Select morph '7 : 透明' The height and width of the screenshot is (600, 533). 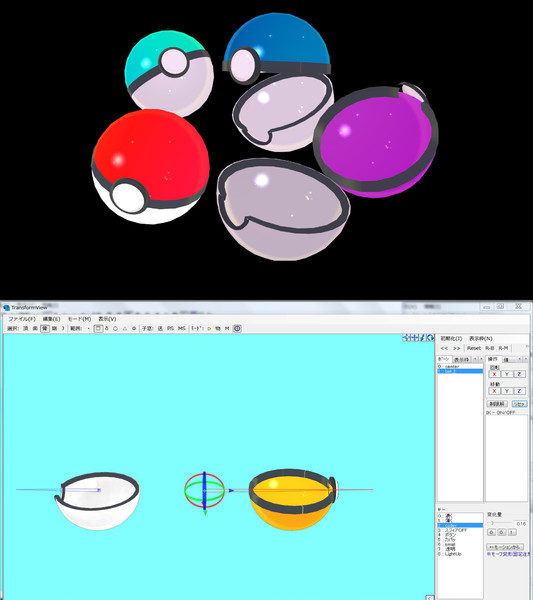pos(460,549)
